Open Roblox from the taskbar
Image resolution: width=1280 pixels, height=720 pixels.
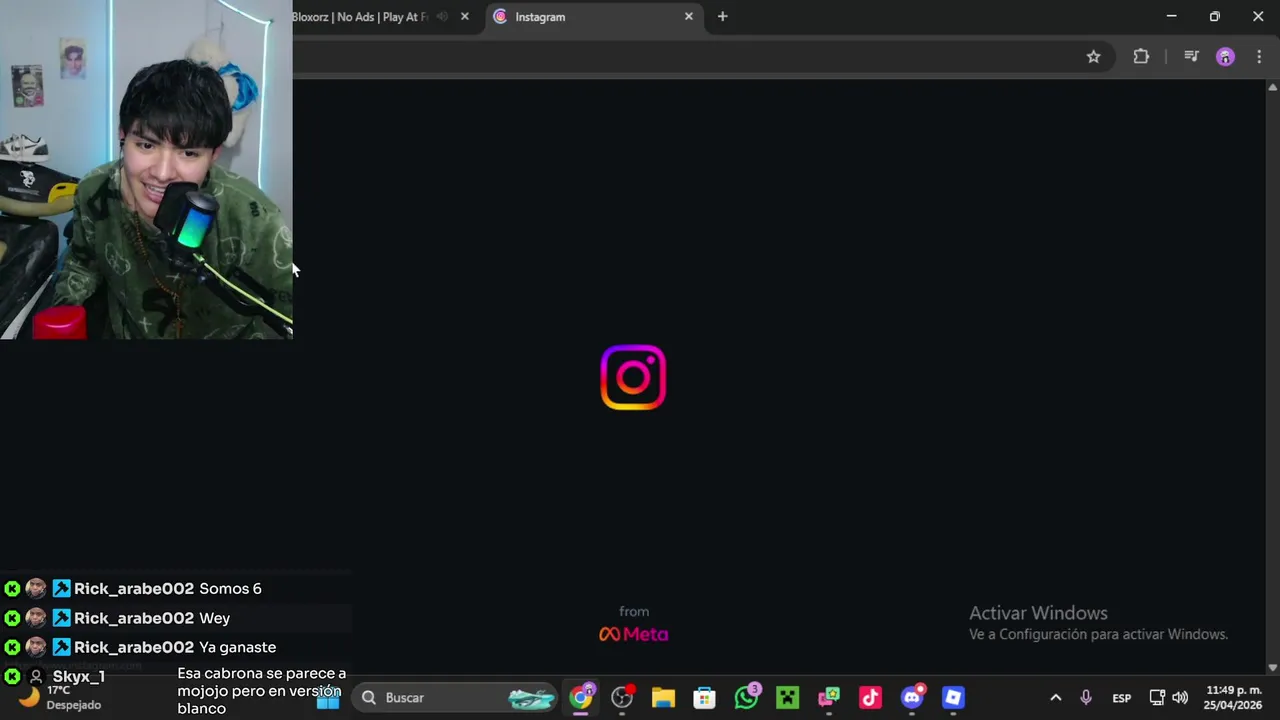point(953,697)
